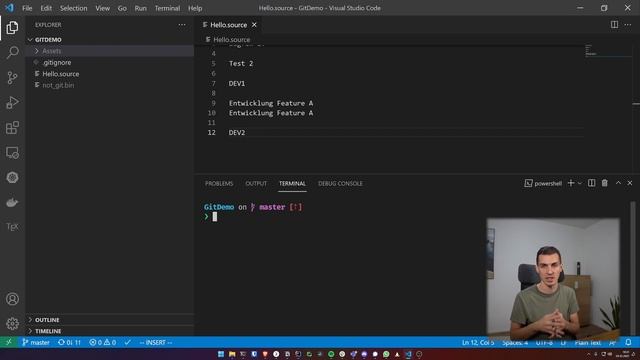640x360 pixels.
Task: Maximize the panel with up chevron
Action: click(618, 183)
